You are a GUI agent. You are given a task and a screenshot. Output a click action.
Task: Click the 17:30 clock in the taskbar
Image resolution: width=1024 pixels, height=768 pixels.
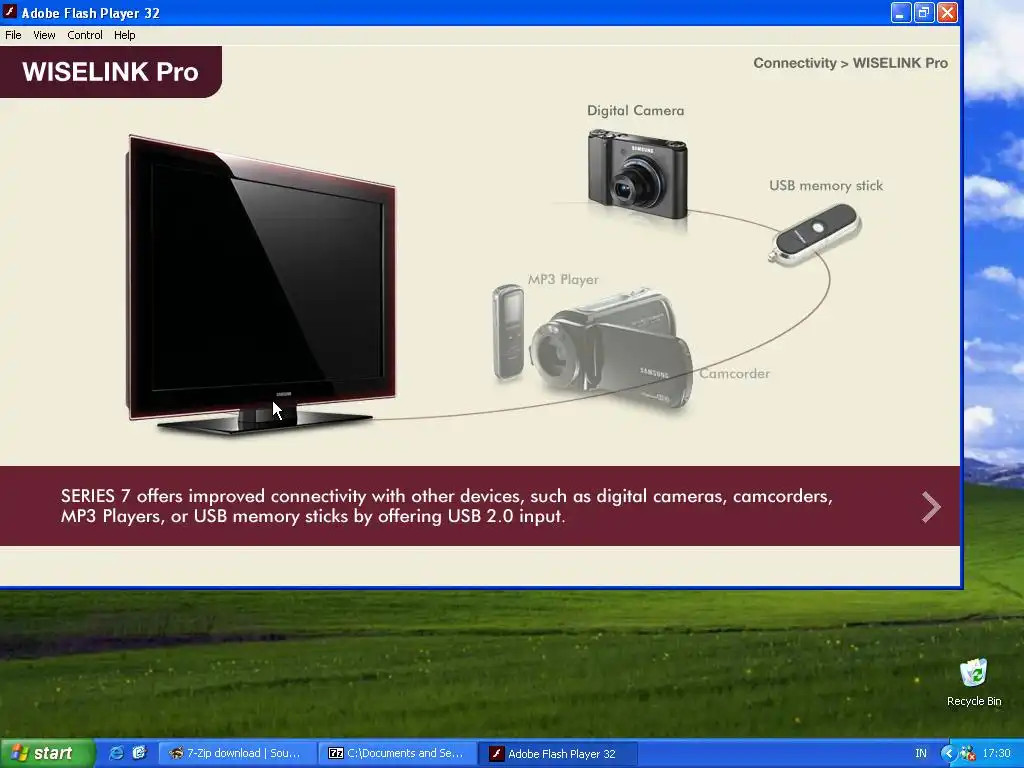(997, 754)
